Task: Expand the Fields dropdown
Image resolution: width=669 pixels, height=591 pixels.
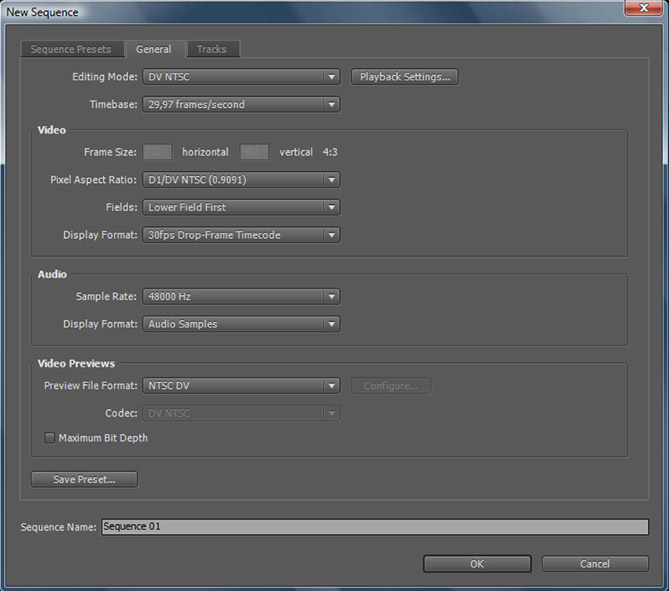Action: [x=241, y=207]
